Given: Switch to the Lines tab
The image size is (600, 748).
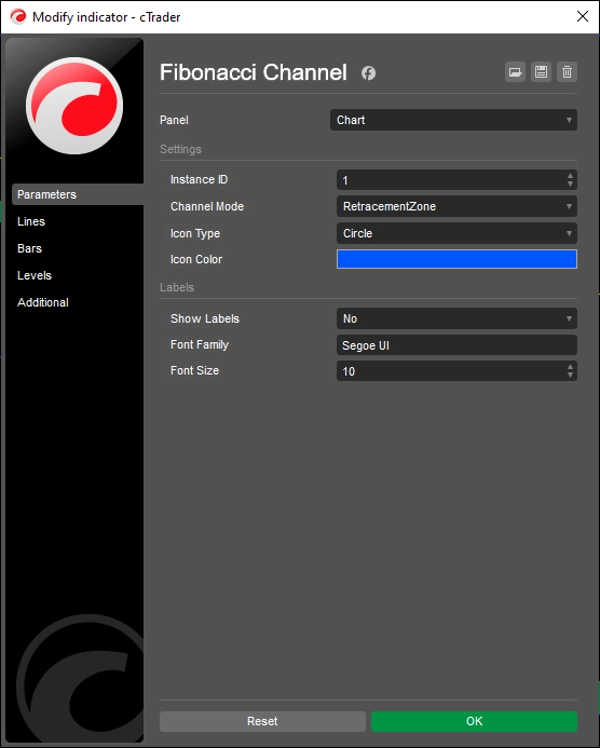Looking at the screenshot, I should pyautogui.click(x=31, y=222).
